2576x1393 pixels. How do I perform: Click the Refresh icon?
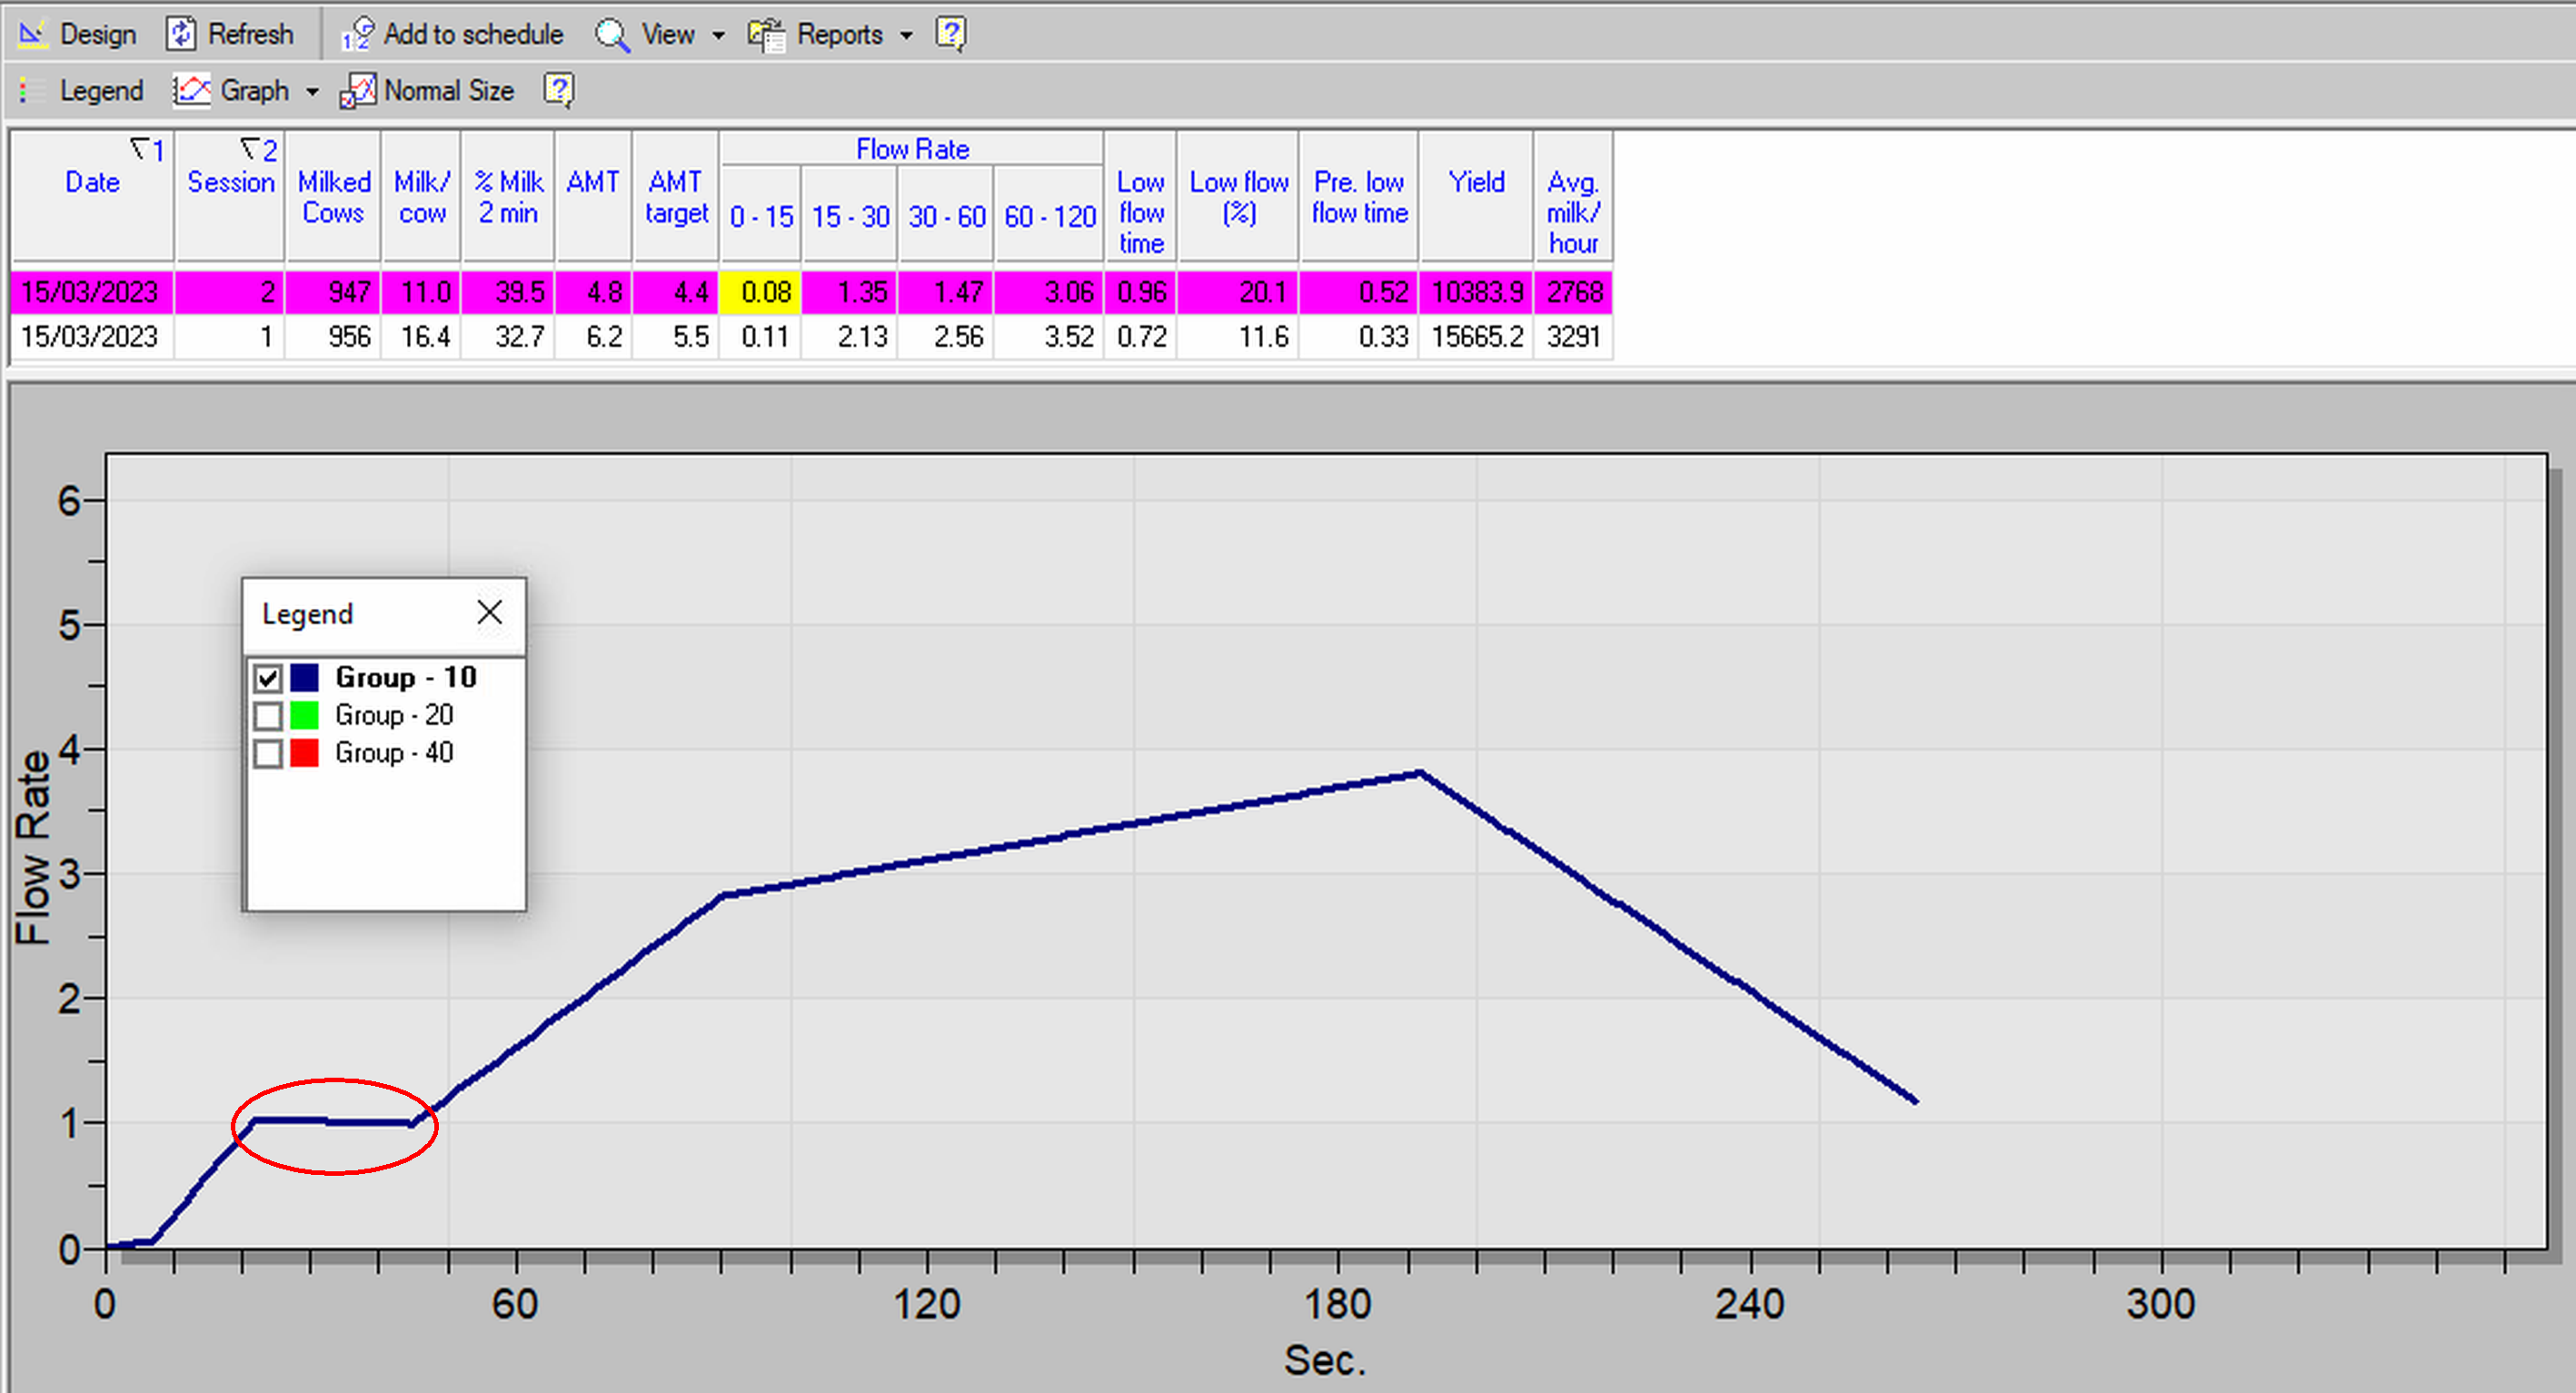(180, 34)
